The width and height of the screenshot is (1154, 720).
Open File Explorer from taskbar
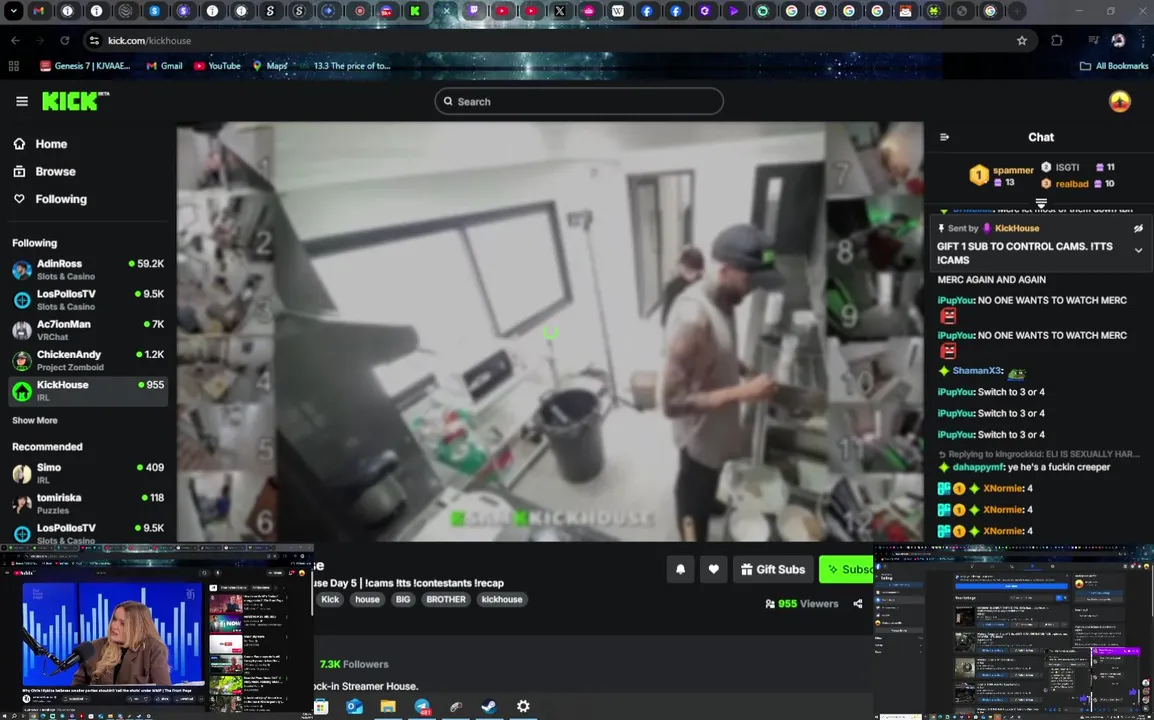[388, 707]
